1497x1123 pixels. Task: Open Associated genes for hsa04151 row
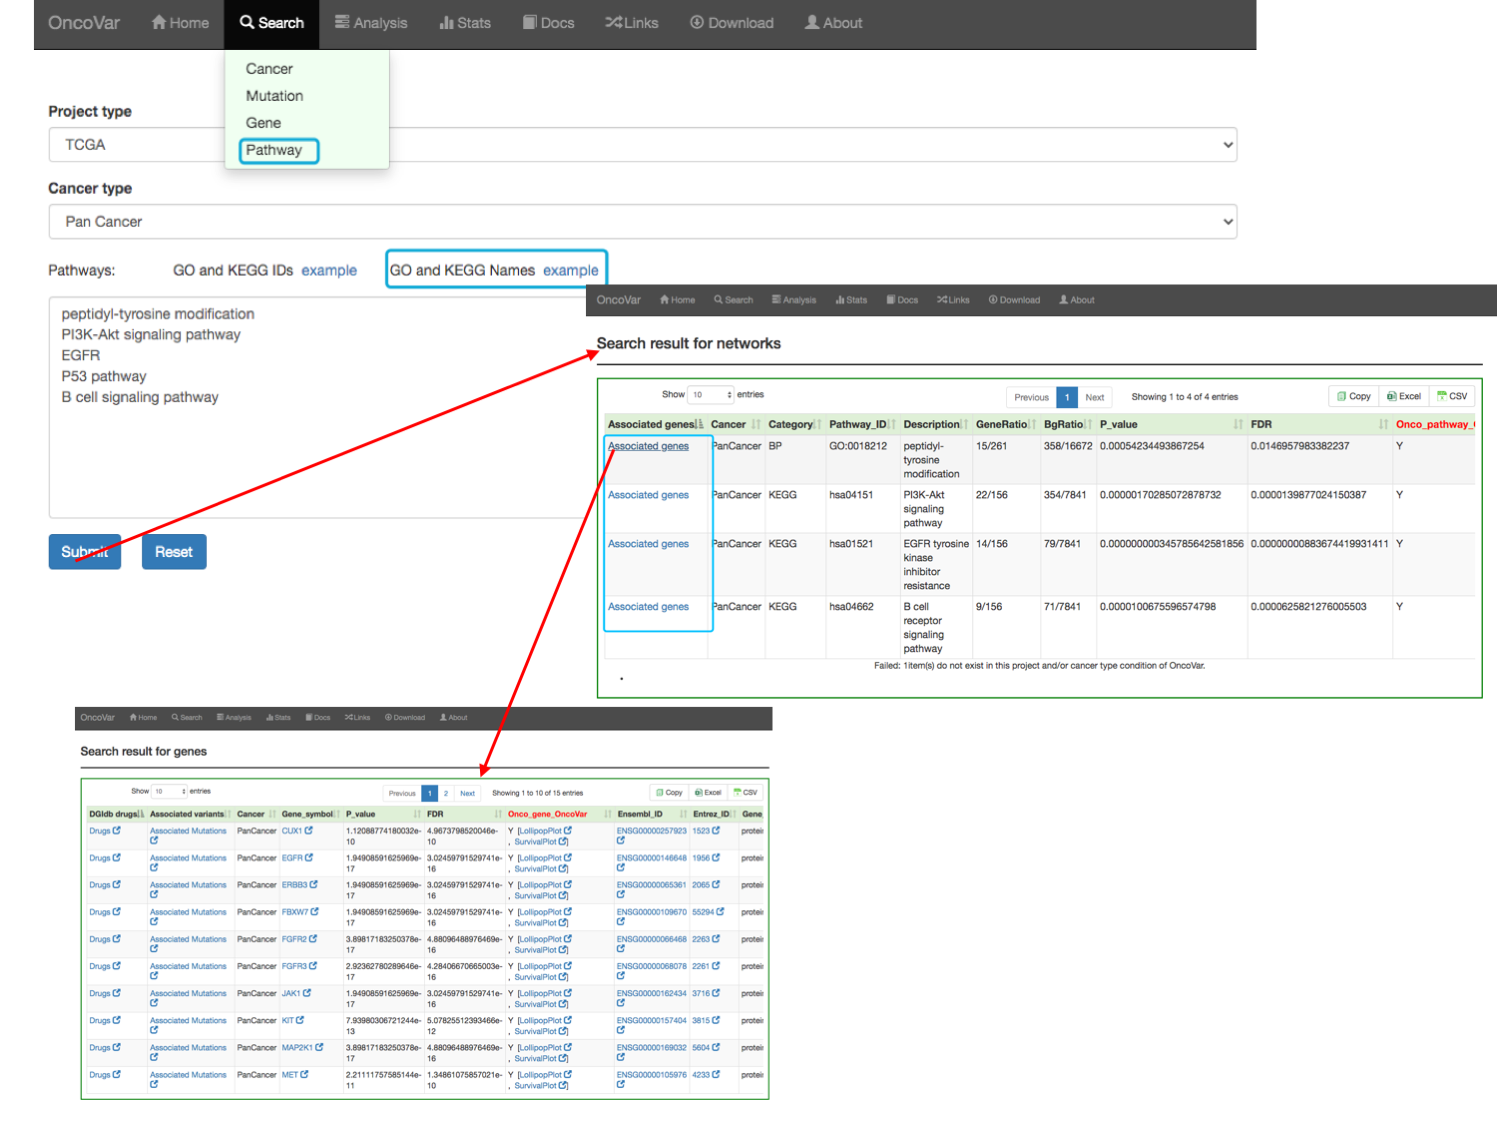coord(648,495)
